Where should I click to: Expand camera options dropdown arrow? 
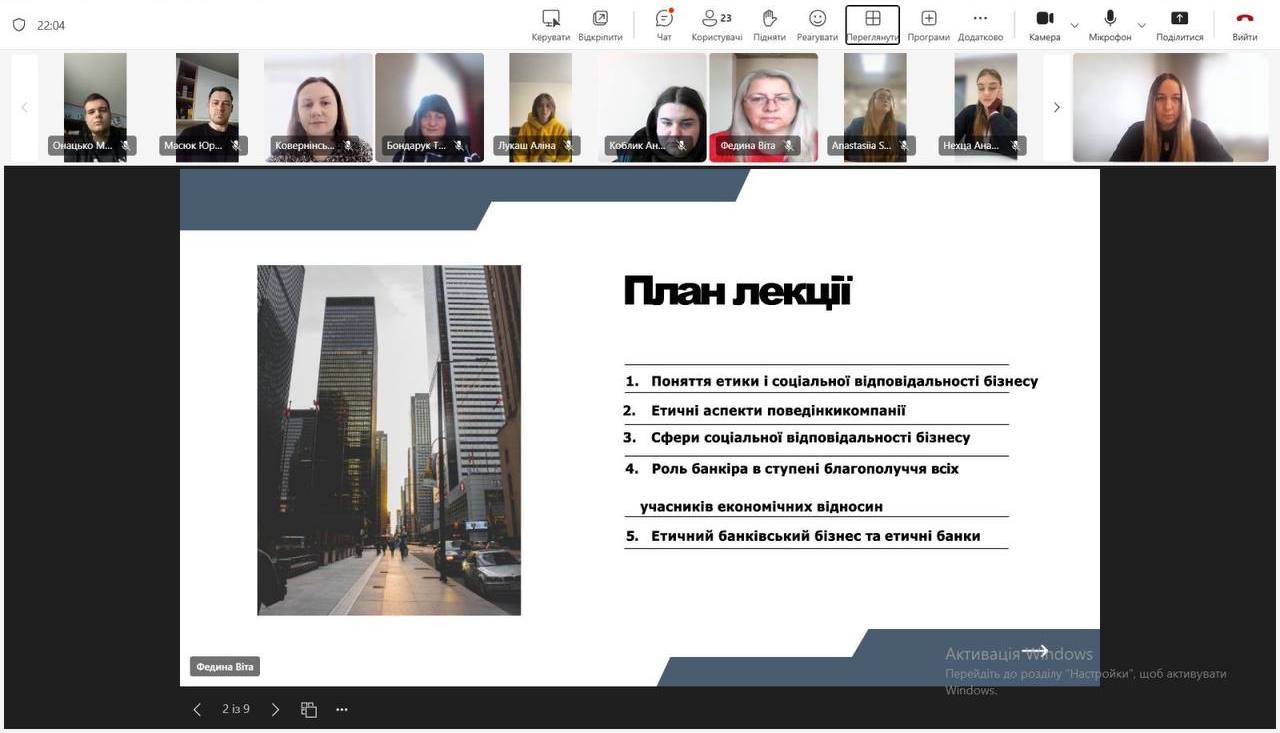1075,25
